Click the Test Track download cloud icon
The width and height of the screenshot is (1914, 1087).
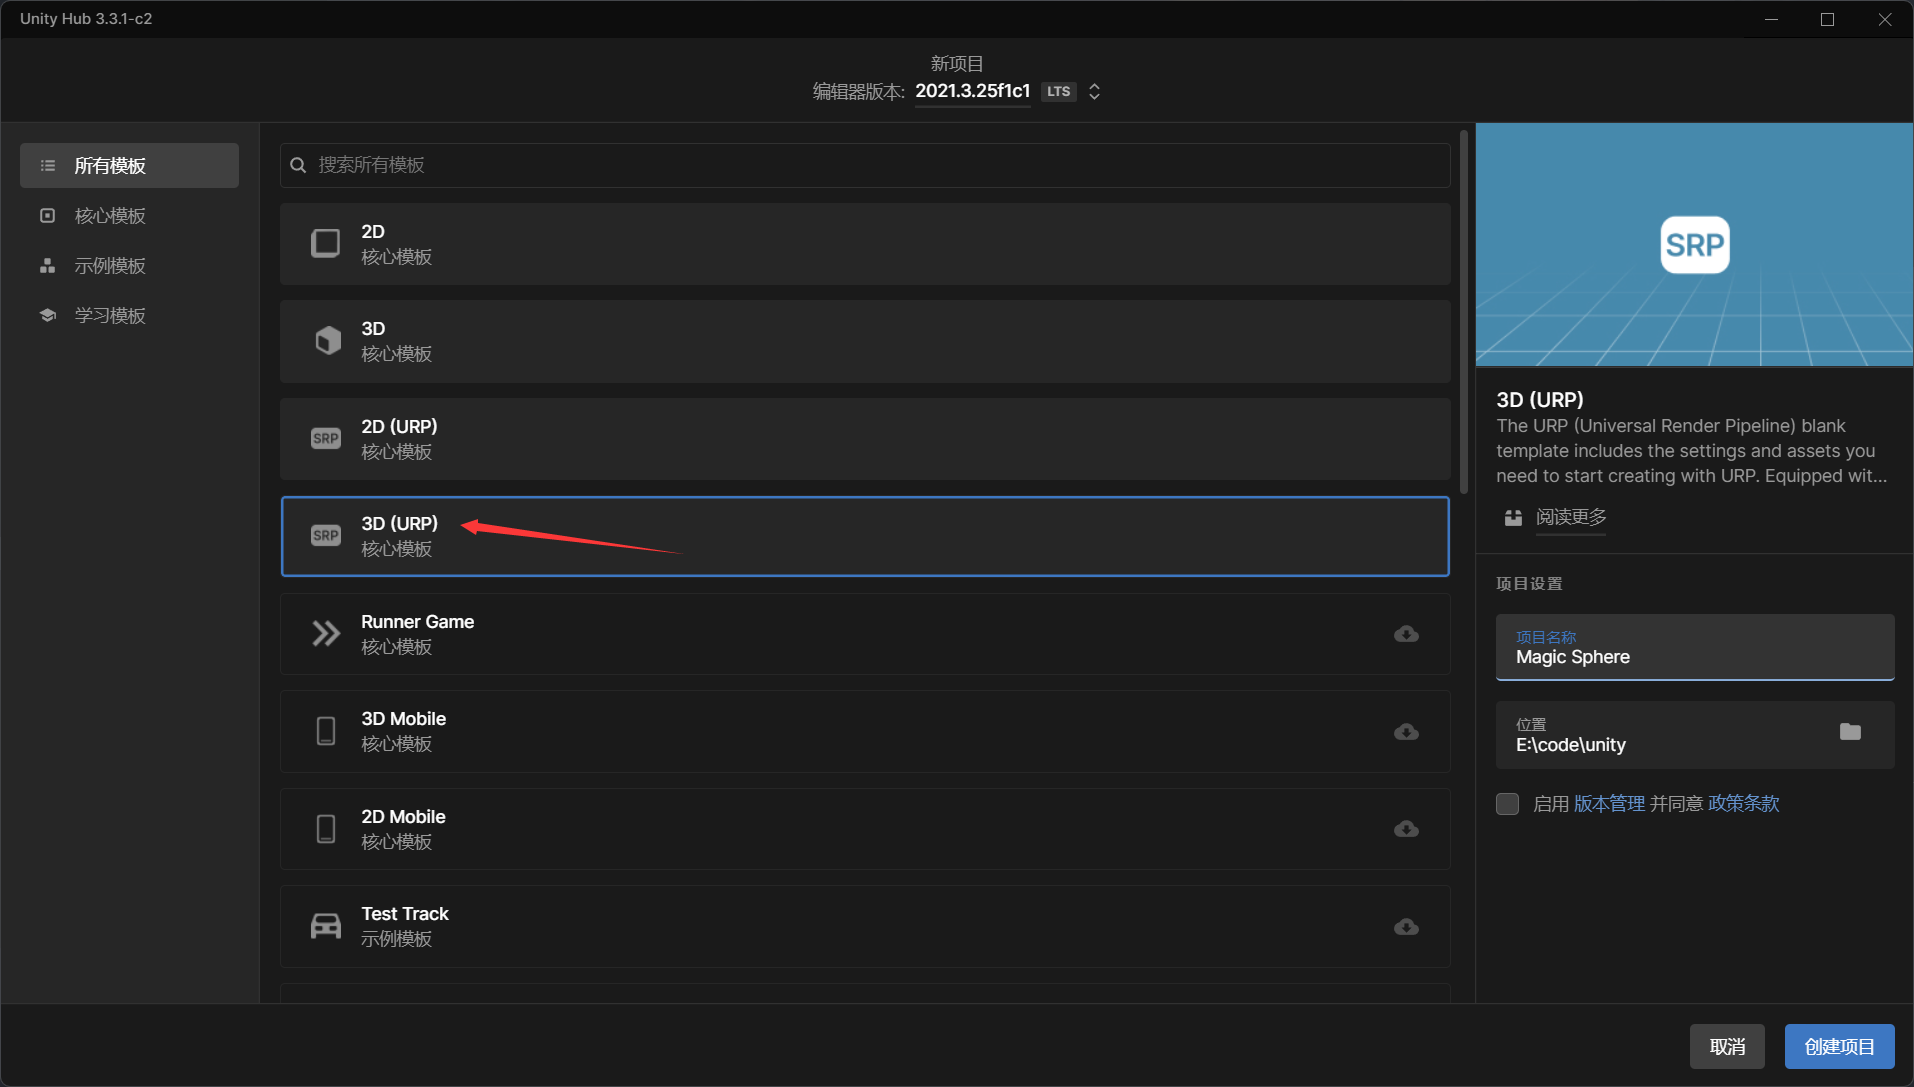click(x=1406, y=927)
